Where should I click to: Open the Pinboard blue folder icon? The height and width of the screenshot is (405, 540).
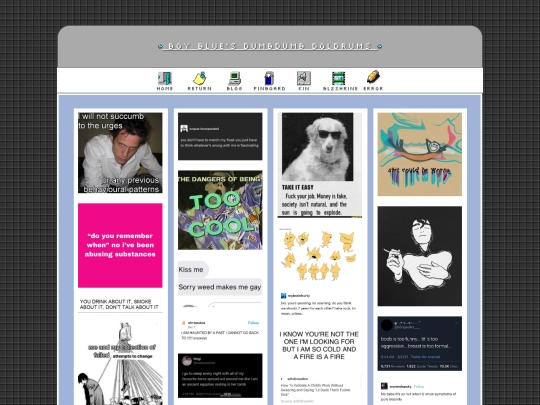(x=269, y=78)
